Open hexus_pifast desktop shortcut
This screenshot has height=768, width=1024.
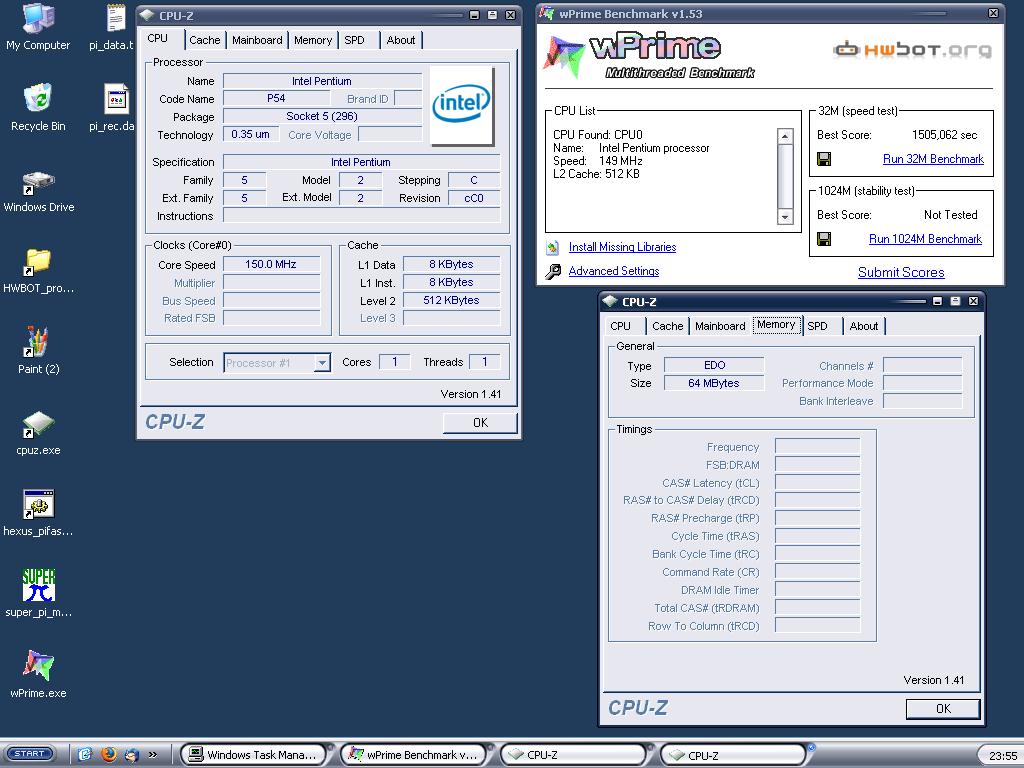pyautogui.click(x=38, y=513)
